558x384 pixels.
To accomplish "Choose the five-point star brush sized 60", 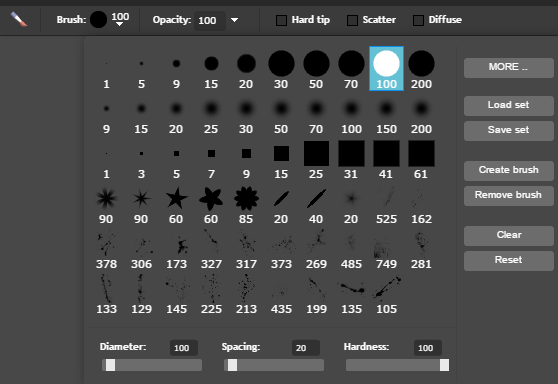I will point(177,198).
